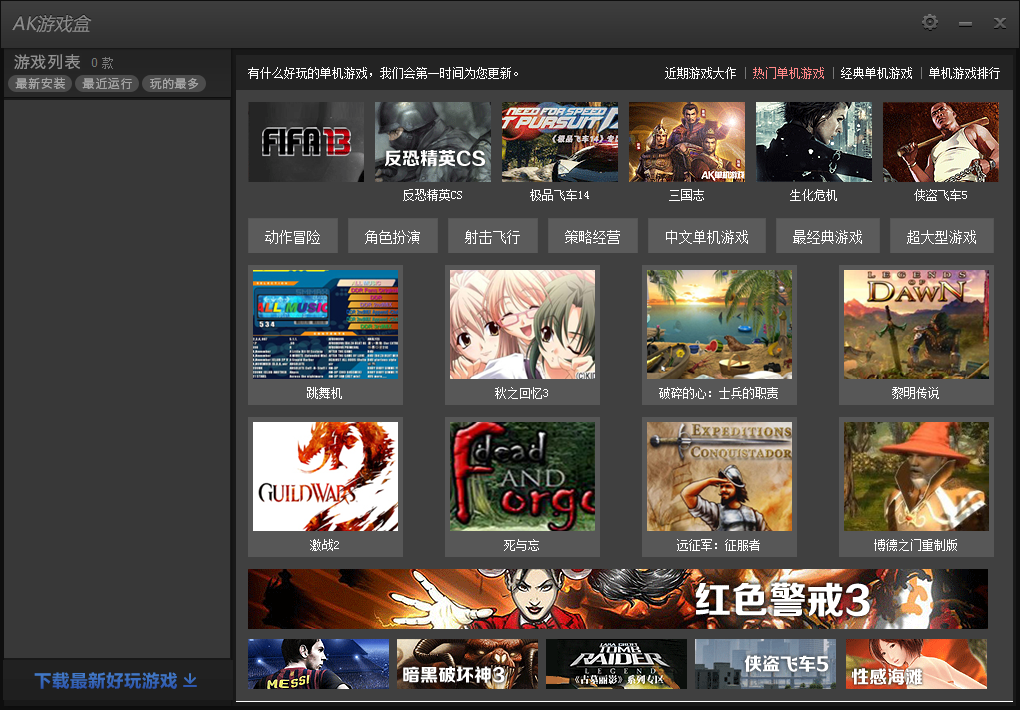Filter game list by 最新安装
The height and width of the screenshot is (710, 1020).
tap(40, 83)
